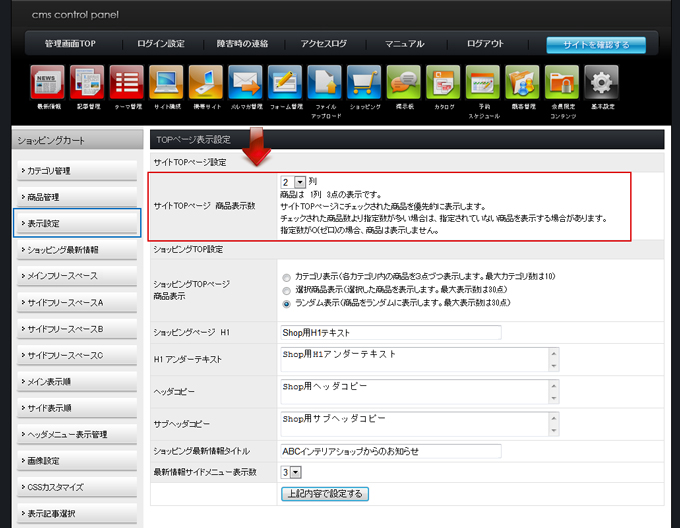The height and width of the screenshot is (528, 680).
Task: Open the ショッピング cart icon
Action: tap(364, 82)
